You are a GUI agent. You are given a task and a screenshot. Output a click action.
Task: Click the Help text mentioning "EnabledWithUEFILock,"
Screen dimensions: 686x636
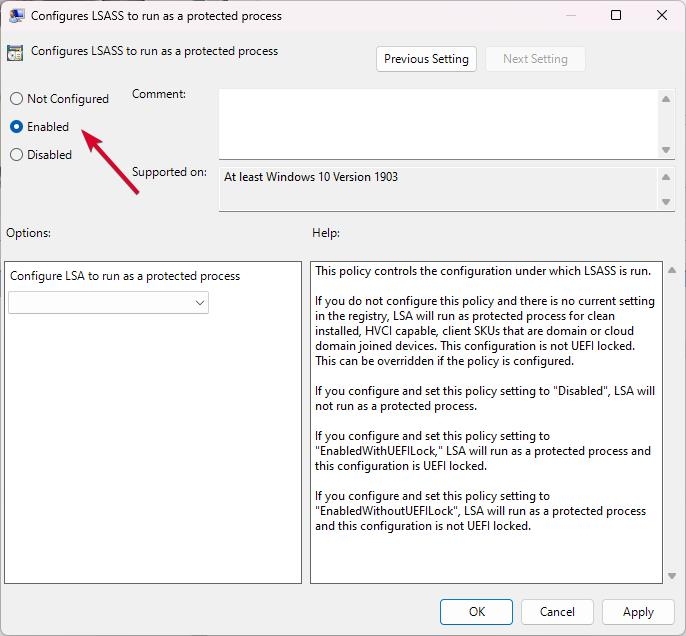(483, 451)
